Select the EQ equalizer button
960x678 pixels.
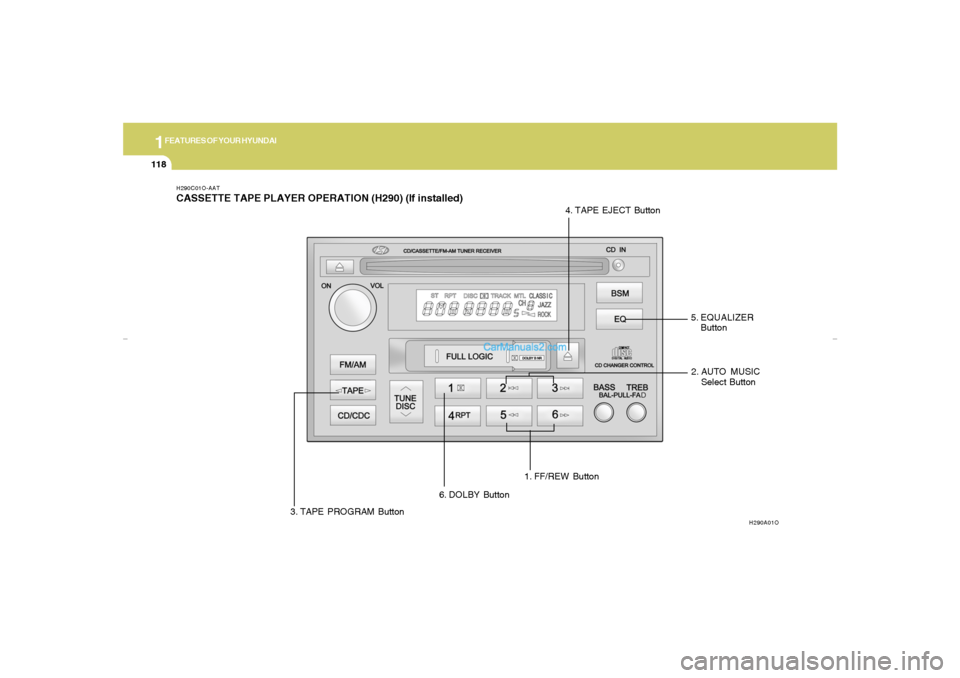[620, 319]
